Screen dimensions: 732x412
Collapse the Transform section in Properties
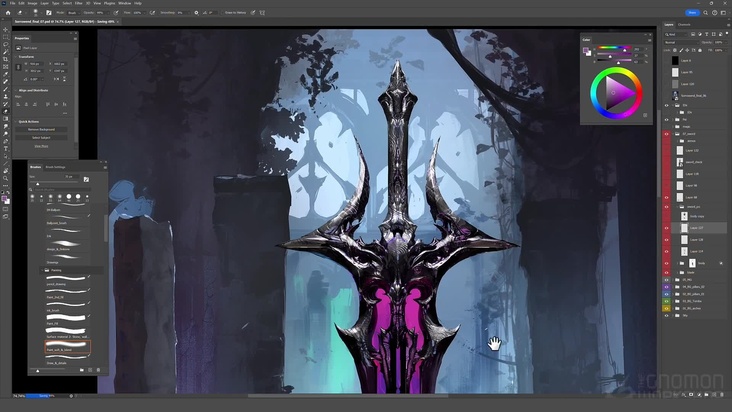16,56
